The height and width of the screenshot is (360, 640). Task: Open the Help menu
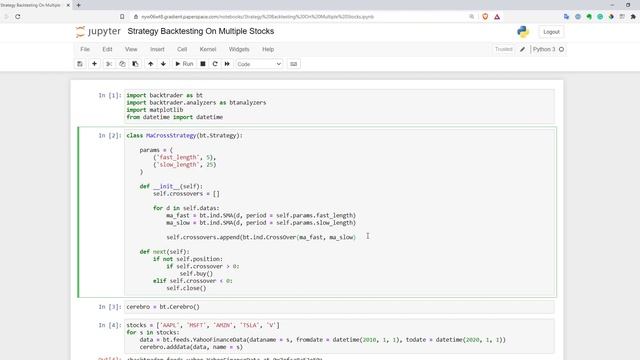[x=268, y=49]
